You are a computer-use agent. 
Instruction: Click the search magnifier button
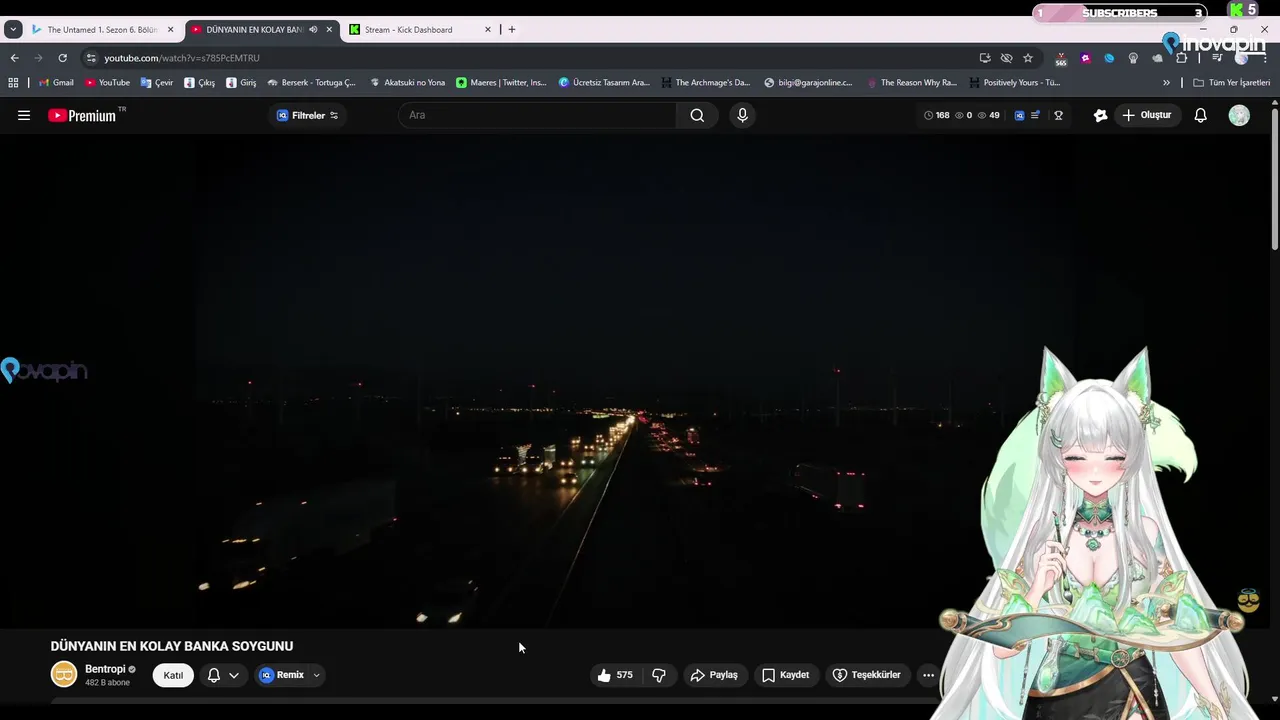pos(697,115)
